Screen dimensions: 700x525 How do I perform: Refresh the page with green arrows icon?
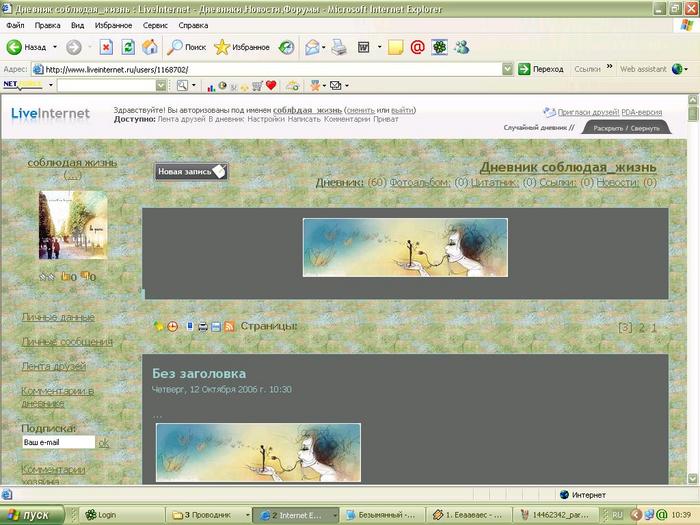[128, 47]
